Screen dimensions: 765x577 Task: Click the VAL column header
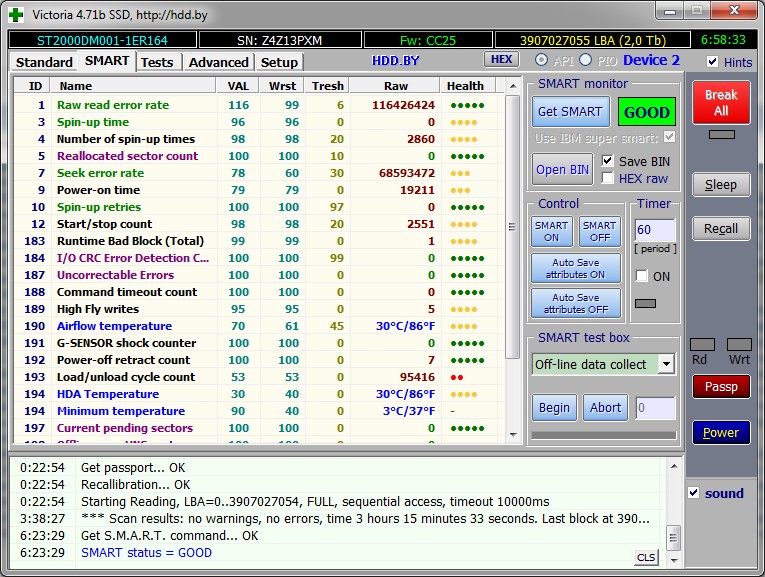coord(238,86)
